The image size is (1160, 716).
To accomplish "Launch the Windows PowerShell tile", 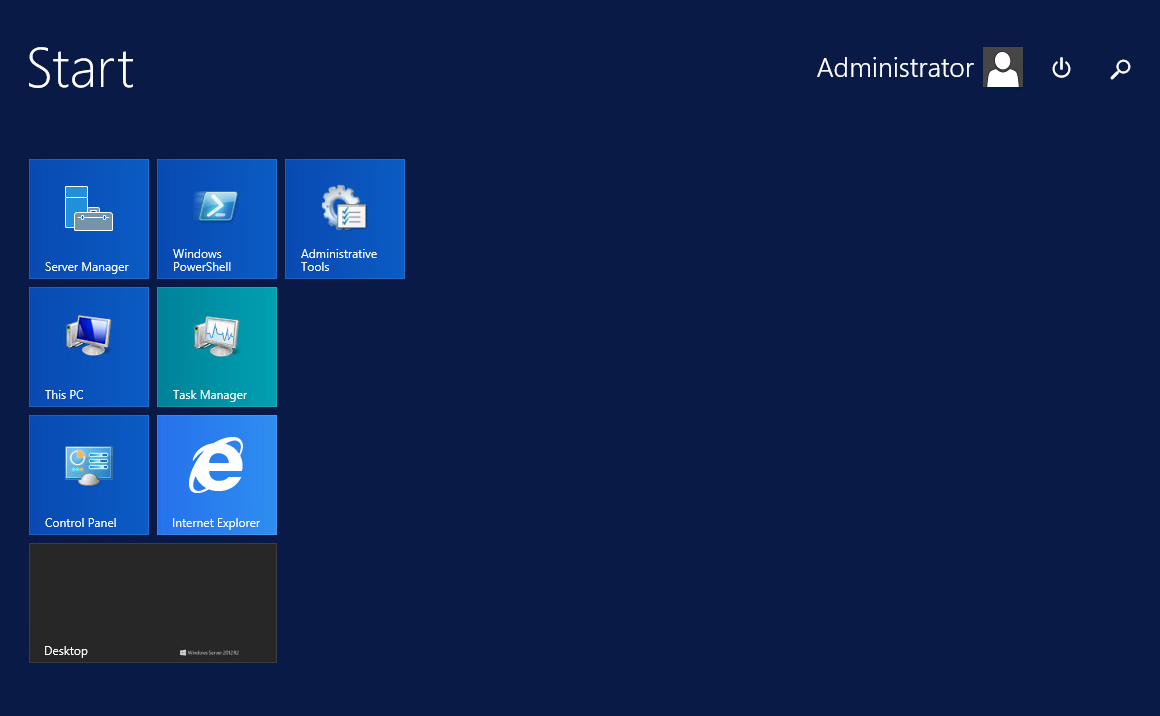I will 217,219.
